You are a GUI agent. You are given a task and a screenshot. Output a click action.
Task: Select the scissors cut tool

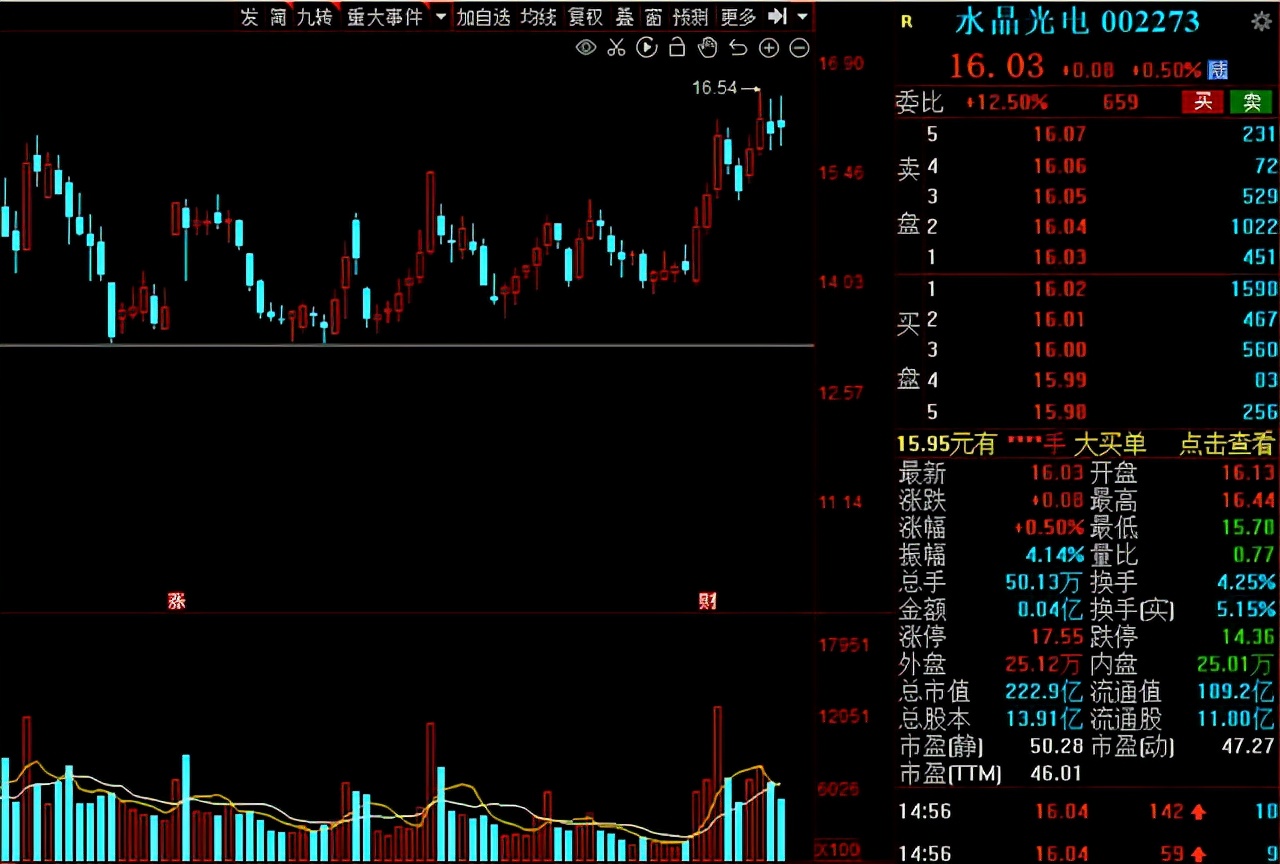[x=616, y=47]
